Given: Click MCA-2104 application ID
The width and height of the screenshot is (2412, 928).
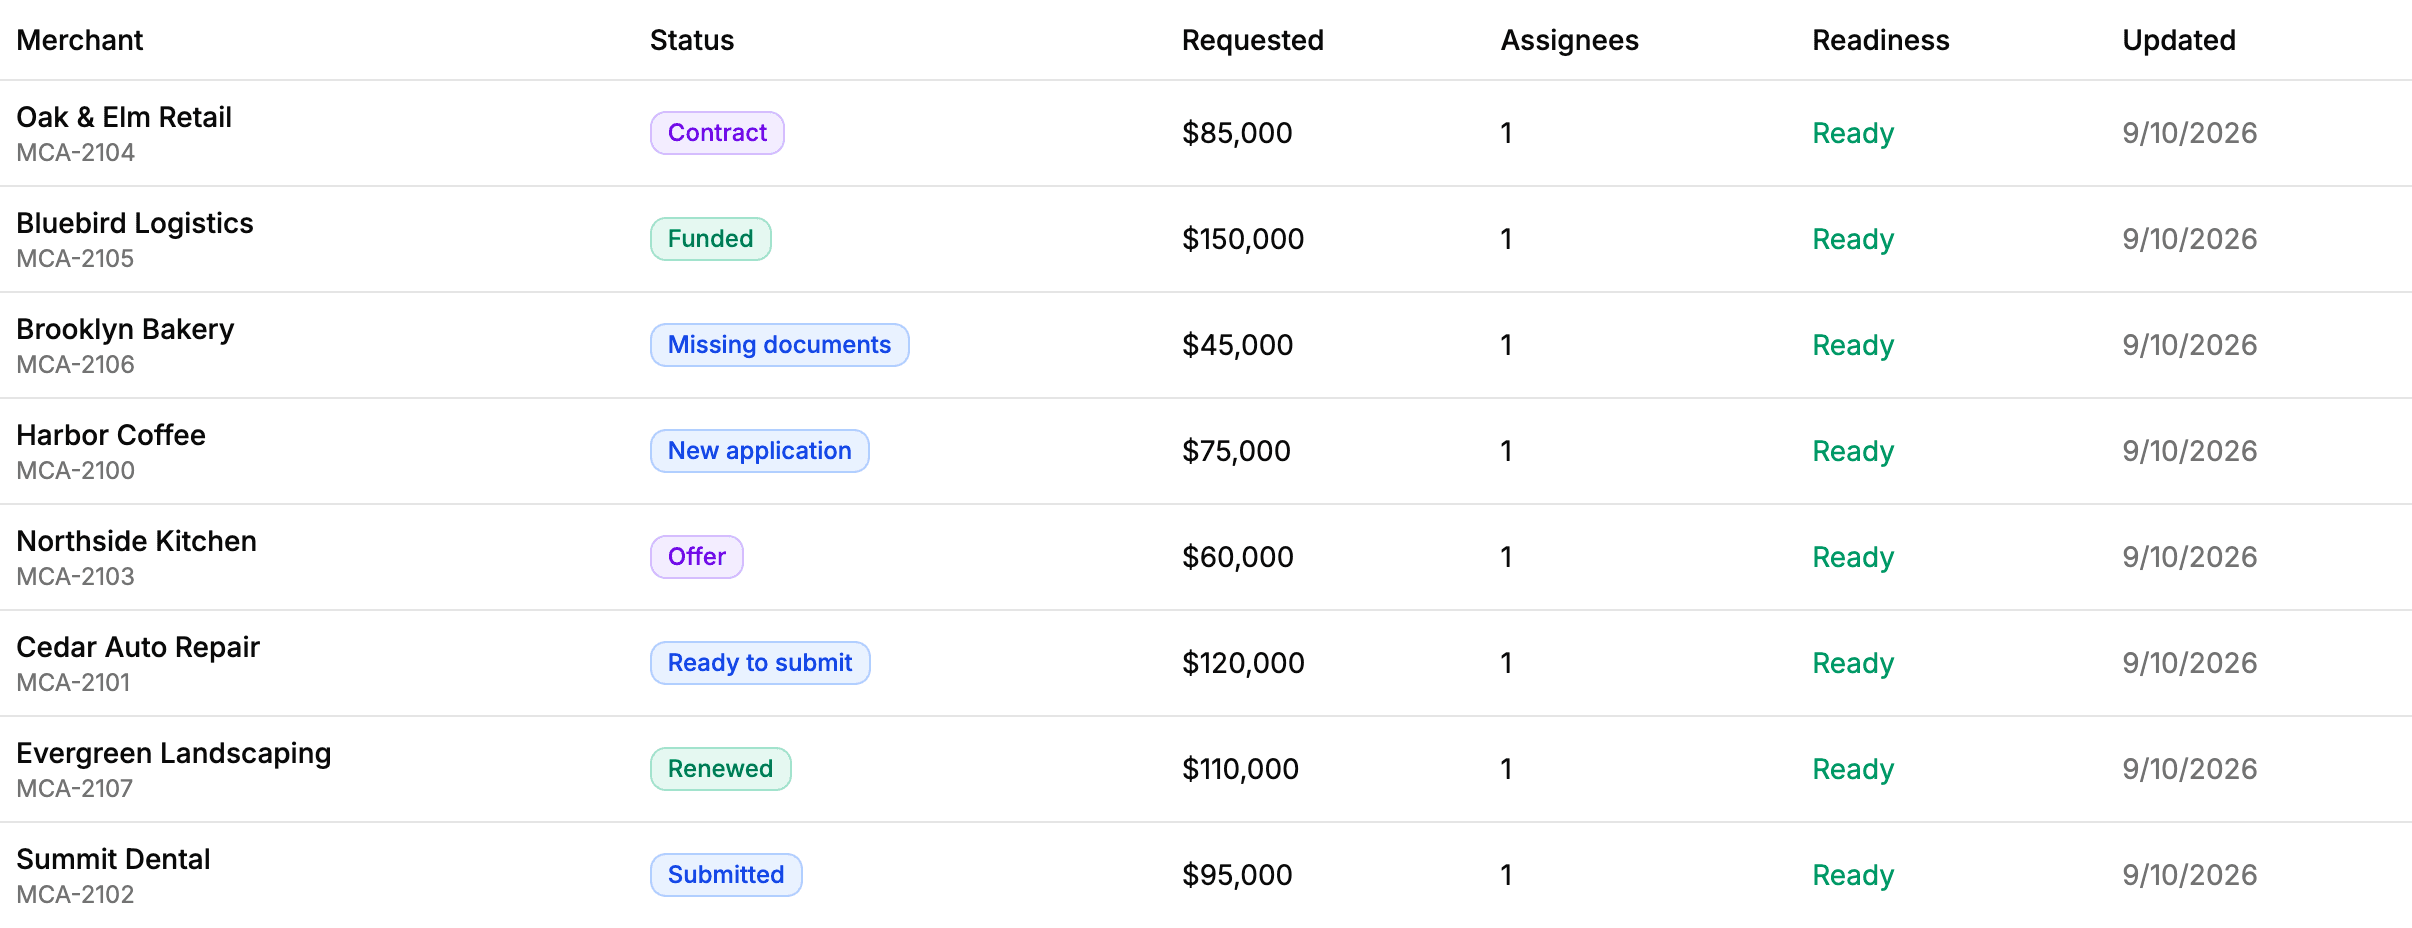Looking at the screenshot, I should pyautogui.click(x=76, y=153).
